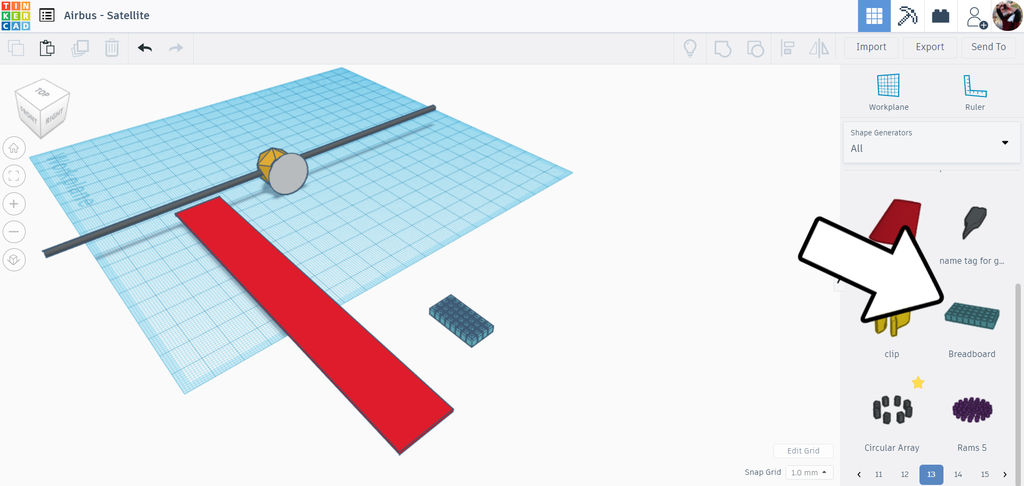Toggle the favorite star above Circular Array
The image size is (1024, 486).
click(918, 382)
